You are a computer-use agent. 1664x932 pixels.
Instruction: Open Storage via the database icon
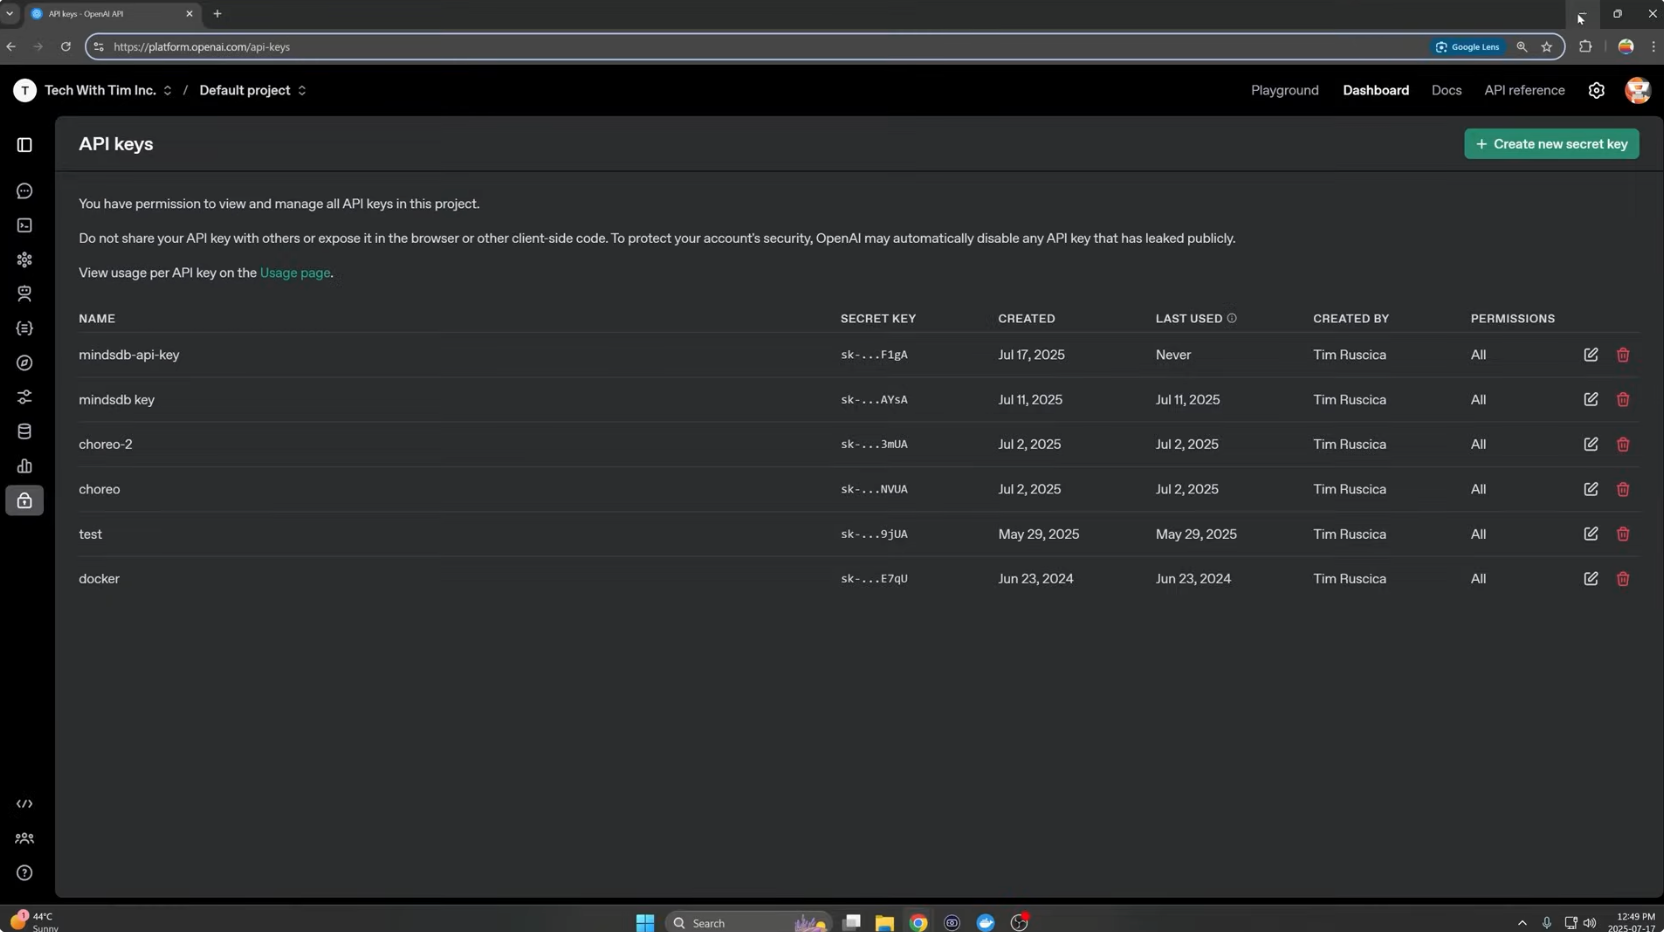[x=24, y=430]
